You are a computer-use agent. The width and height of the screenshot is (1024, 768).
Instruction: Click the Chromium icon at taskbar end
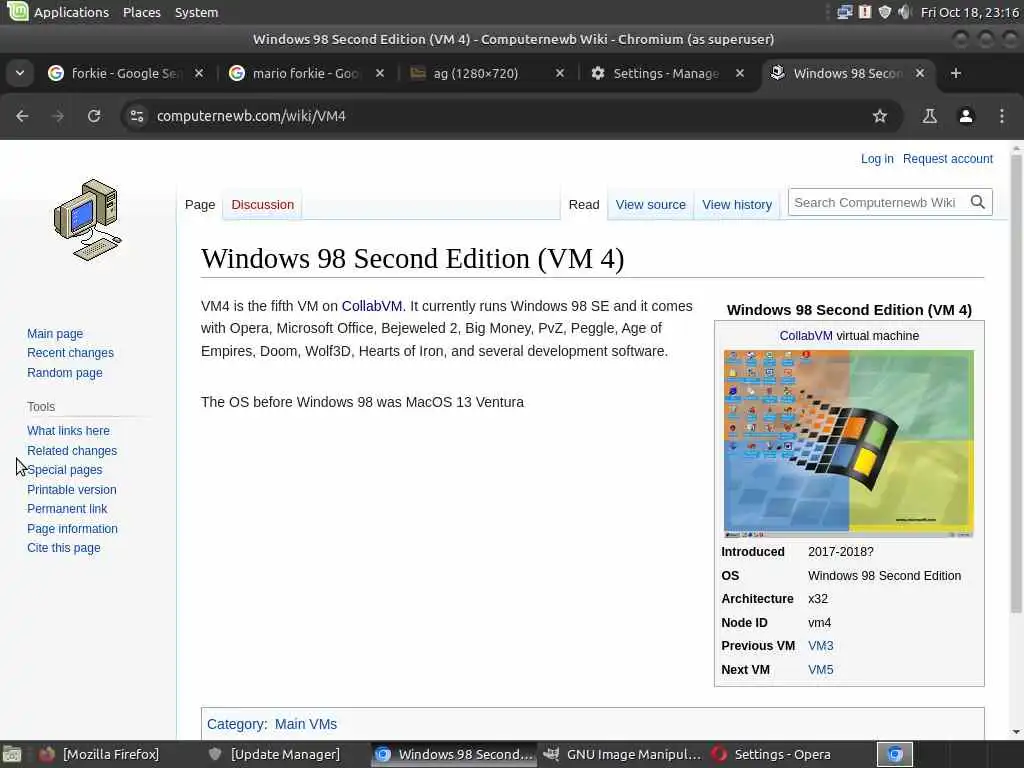tap(894, 754)
